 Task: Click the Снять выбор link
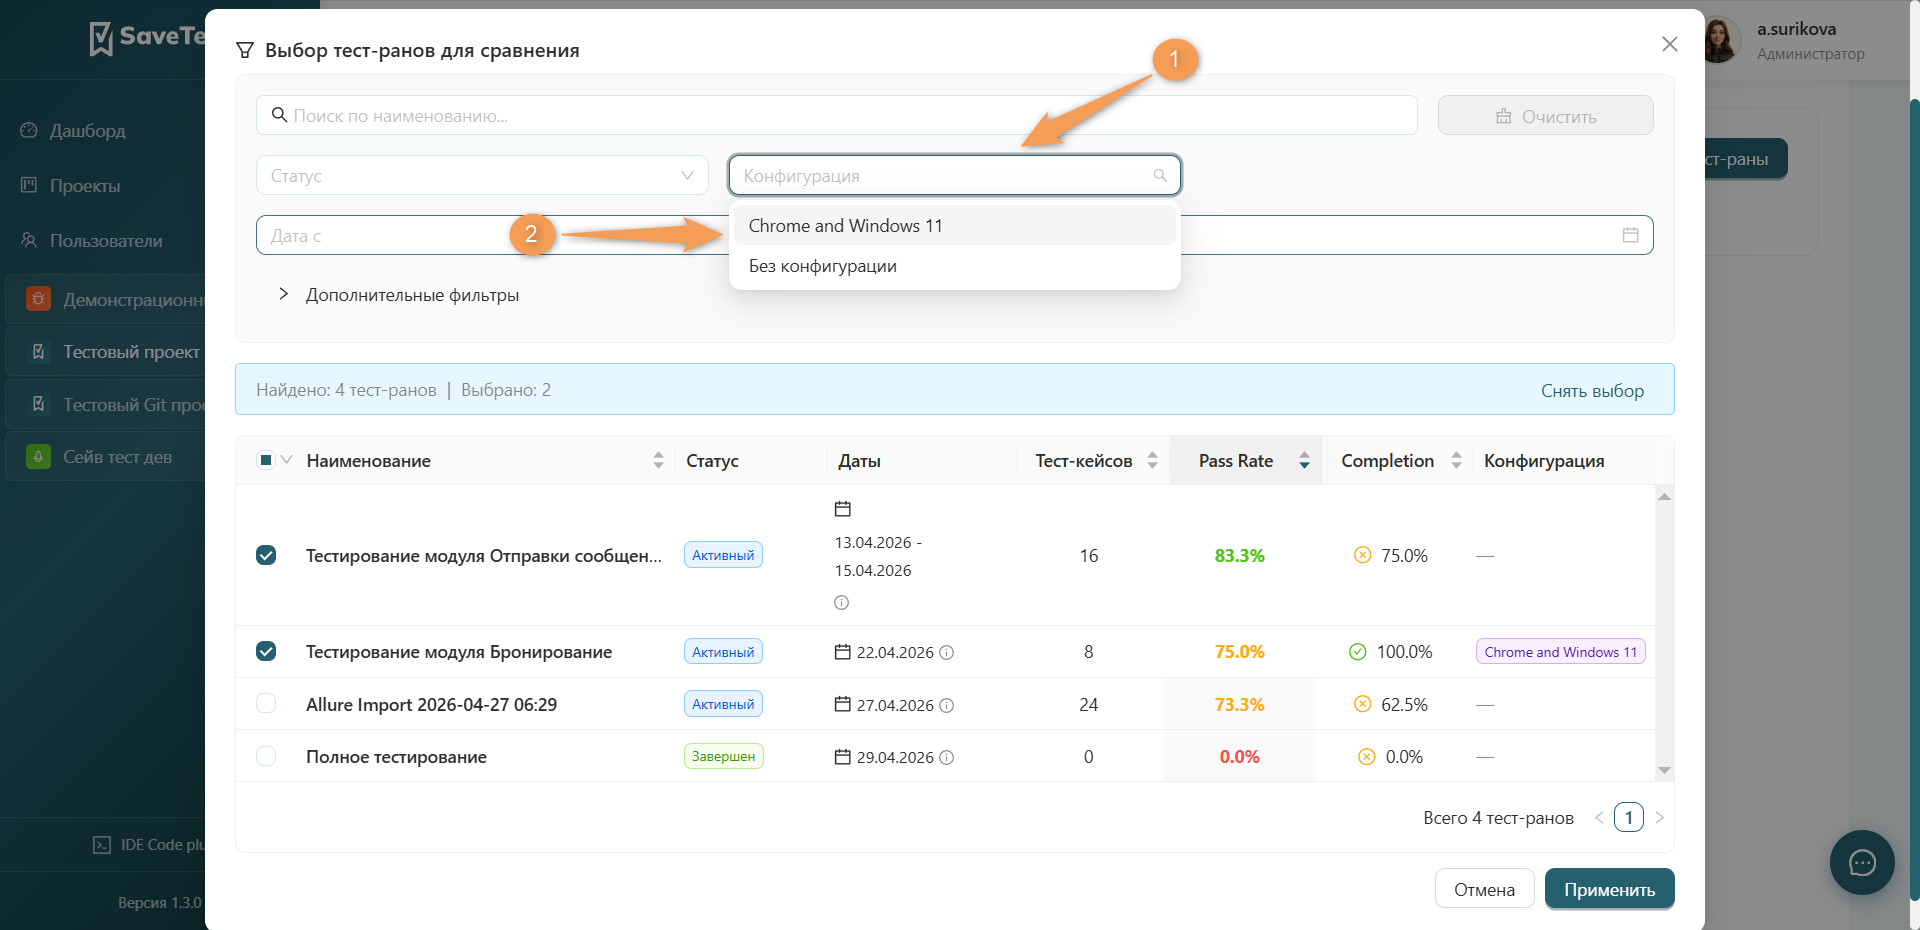1592,390
